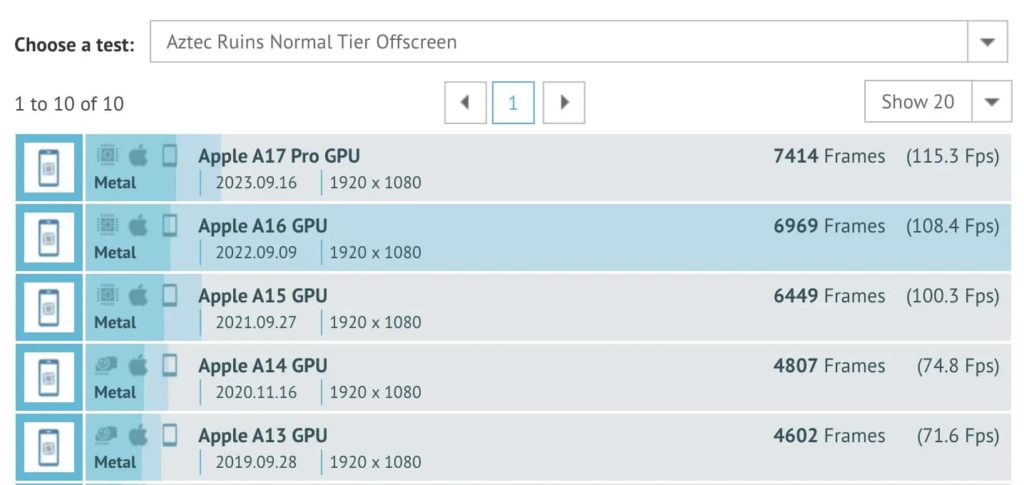Open Aztec Ruins Normal Tier Offscreen combo box

click(x=579, y=42)
